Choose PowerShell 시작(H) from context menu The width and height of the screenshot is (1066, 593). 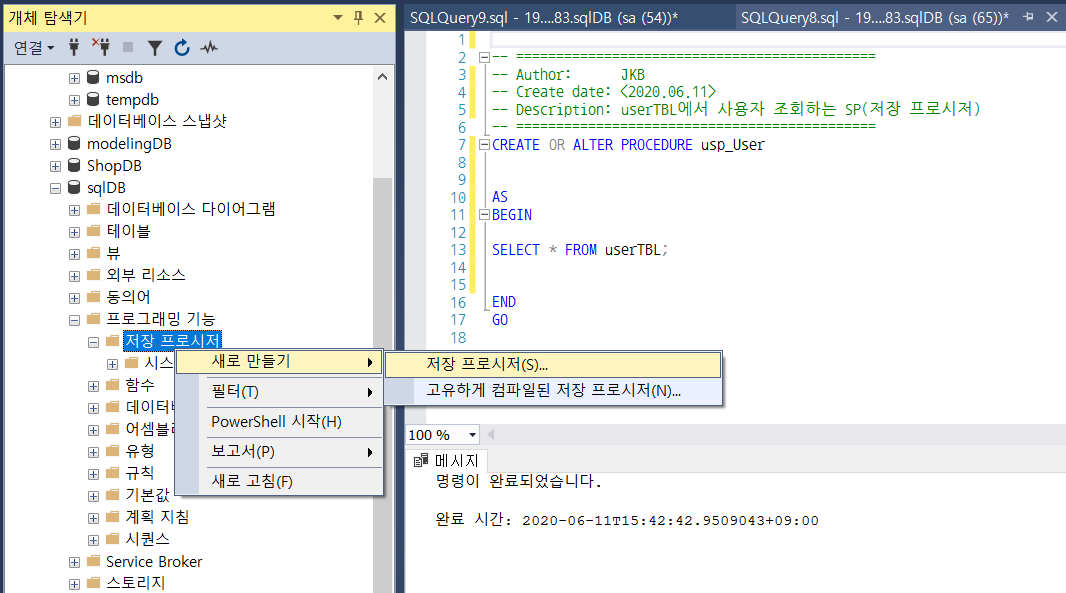point(278,422)
